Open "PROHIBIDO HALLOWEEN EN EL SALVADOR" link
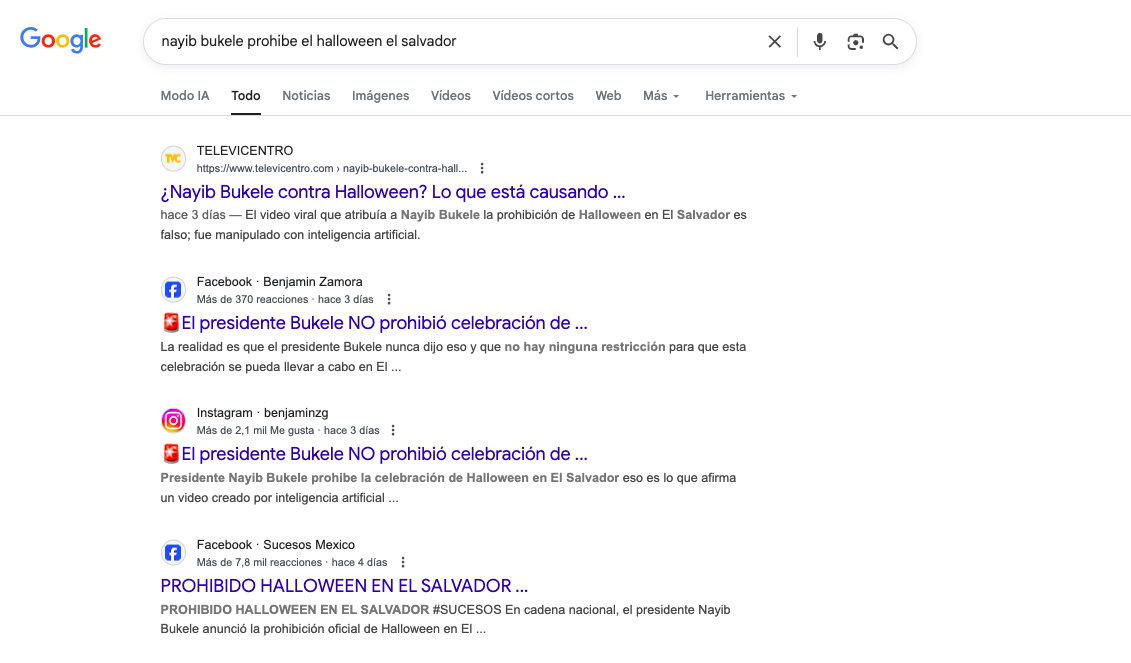1131x663 pixels. 344,585
